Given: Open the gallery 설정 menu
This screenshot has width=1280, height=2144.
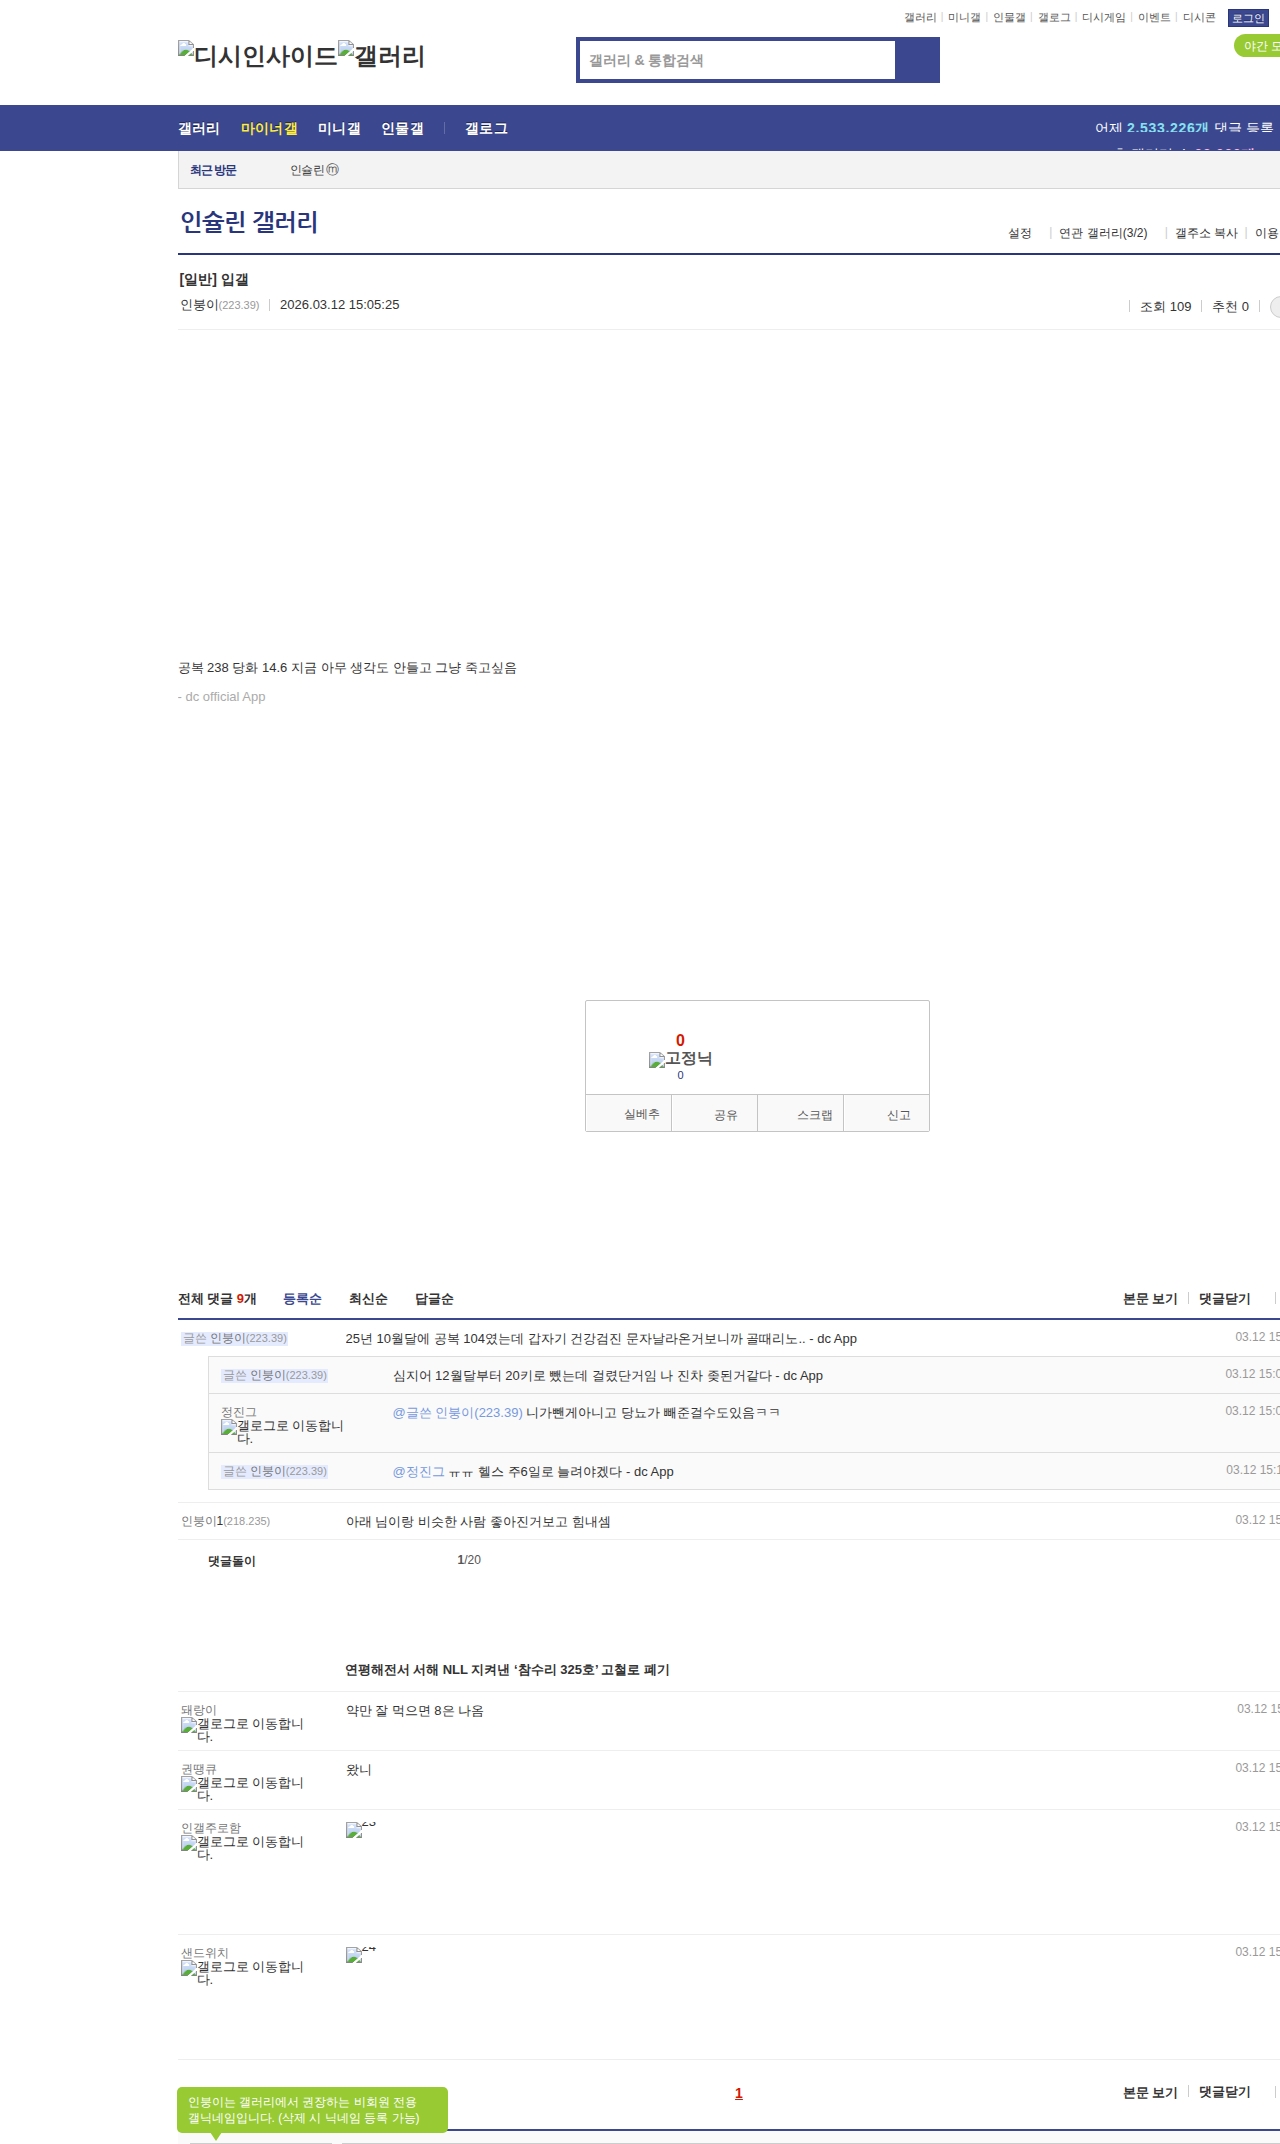Looking at the screenshot, I should (1019, 233).
